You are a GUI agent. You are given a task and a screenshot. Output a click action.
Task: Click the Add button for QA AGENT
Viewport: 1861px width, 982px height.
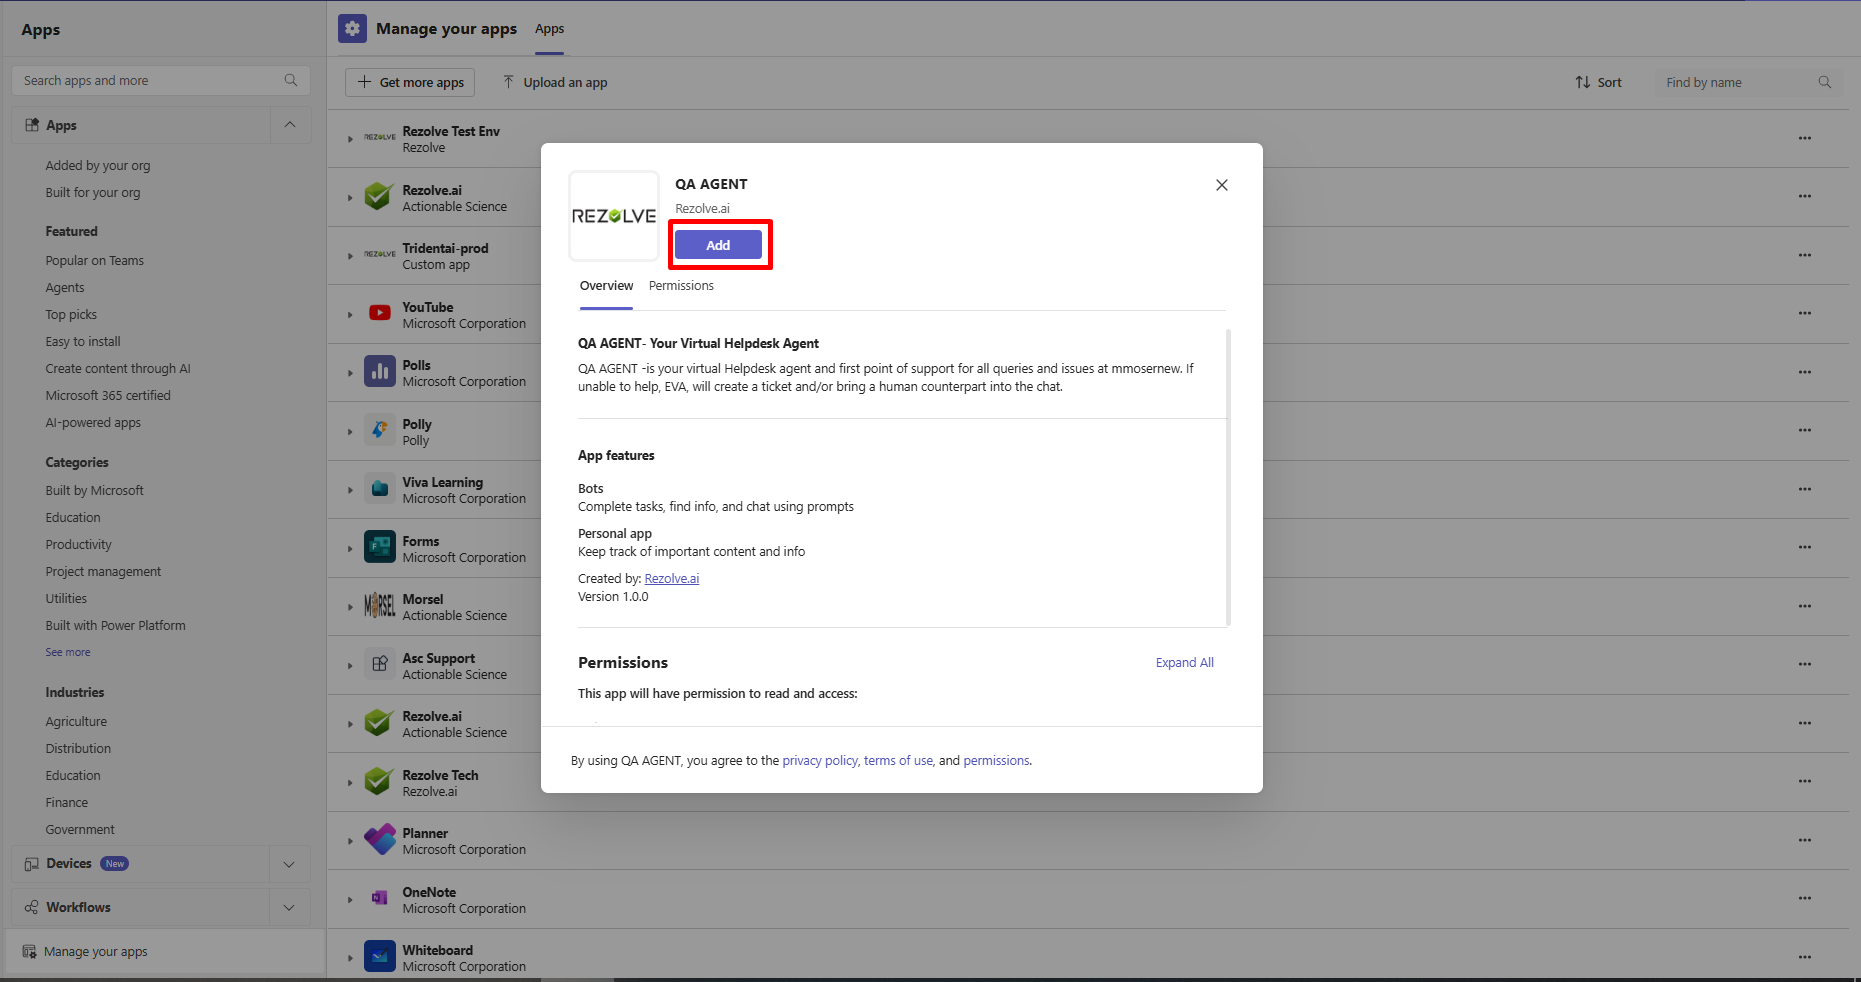[x=718, y=245]
